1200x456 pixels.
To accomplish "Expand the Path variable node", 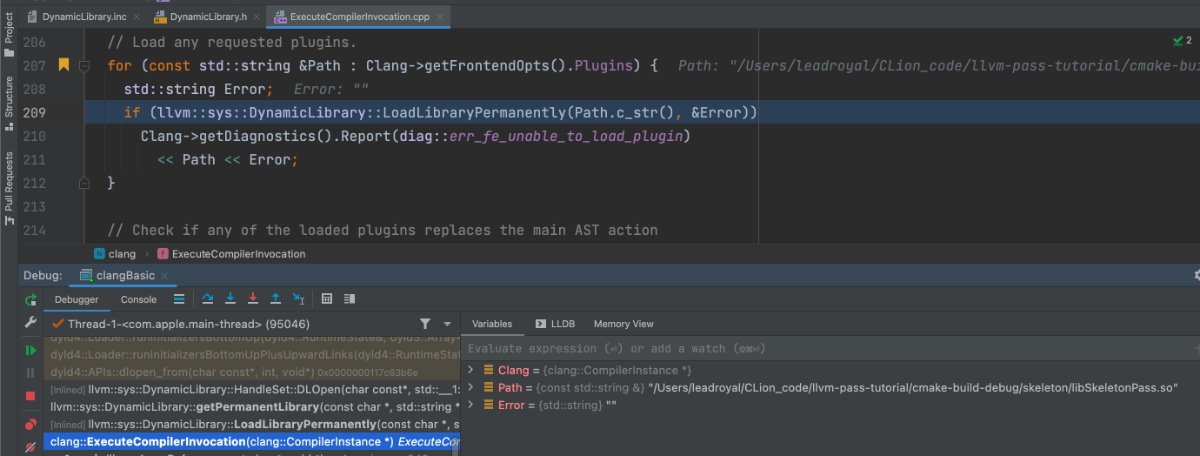I will (x=472, y=387).
